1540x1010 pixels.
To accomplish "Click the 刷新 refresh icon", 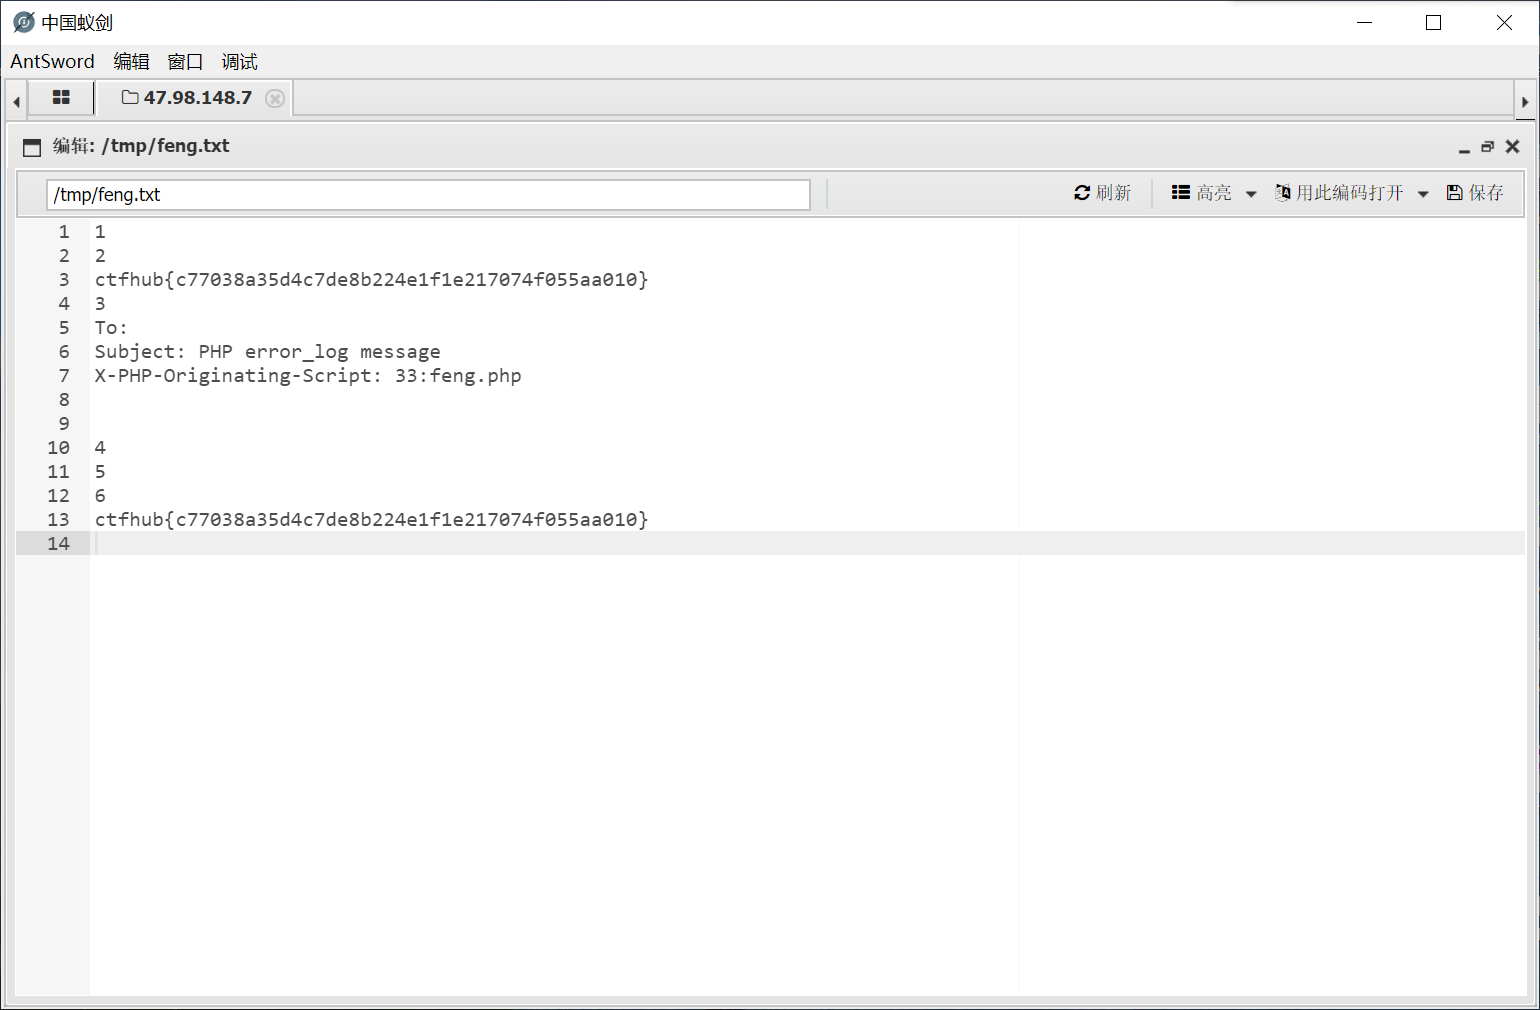I will click(1082, 192).
